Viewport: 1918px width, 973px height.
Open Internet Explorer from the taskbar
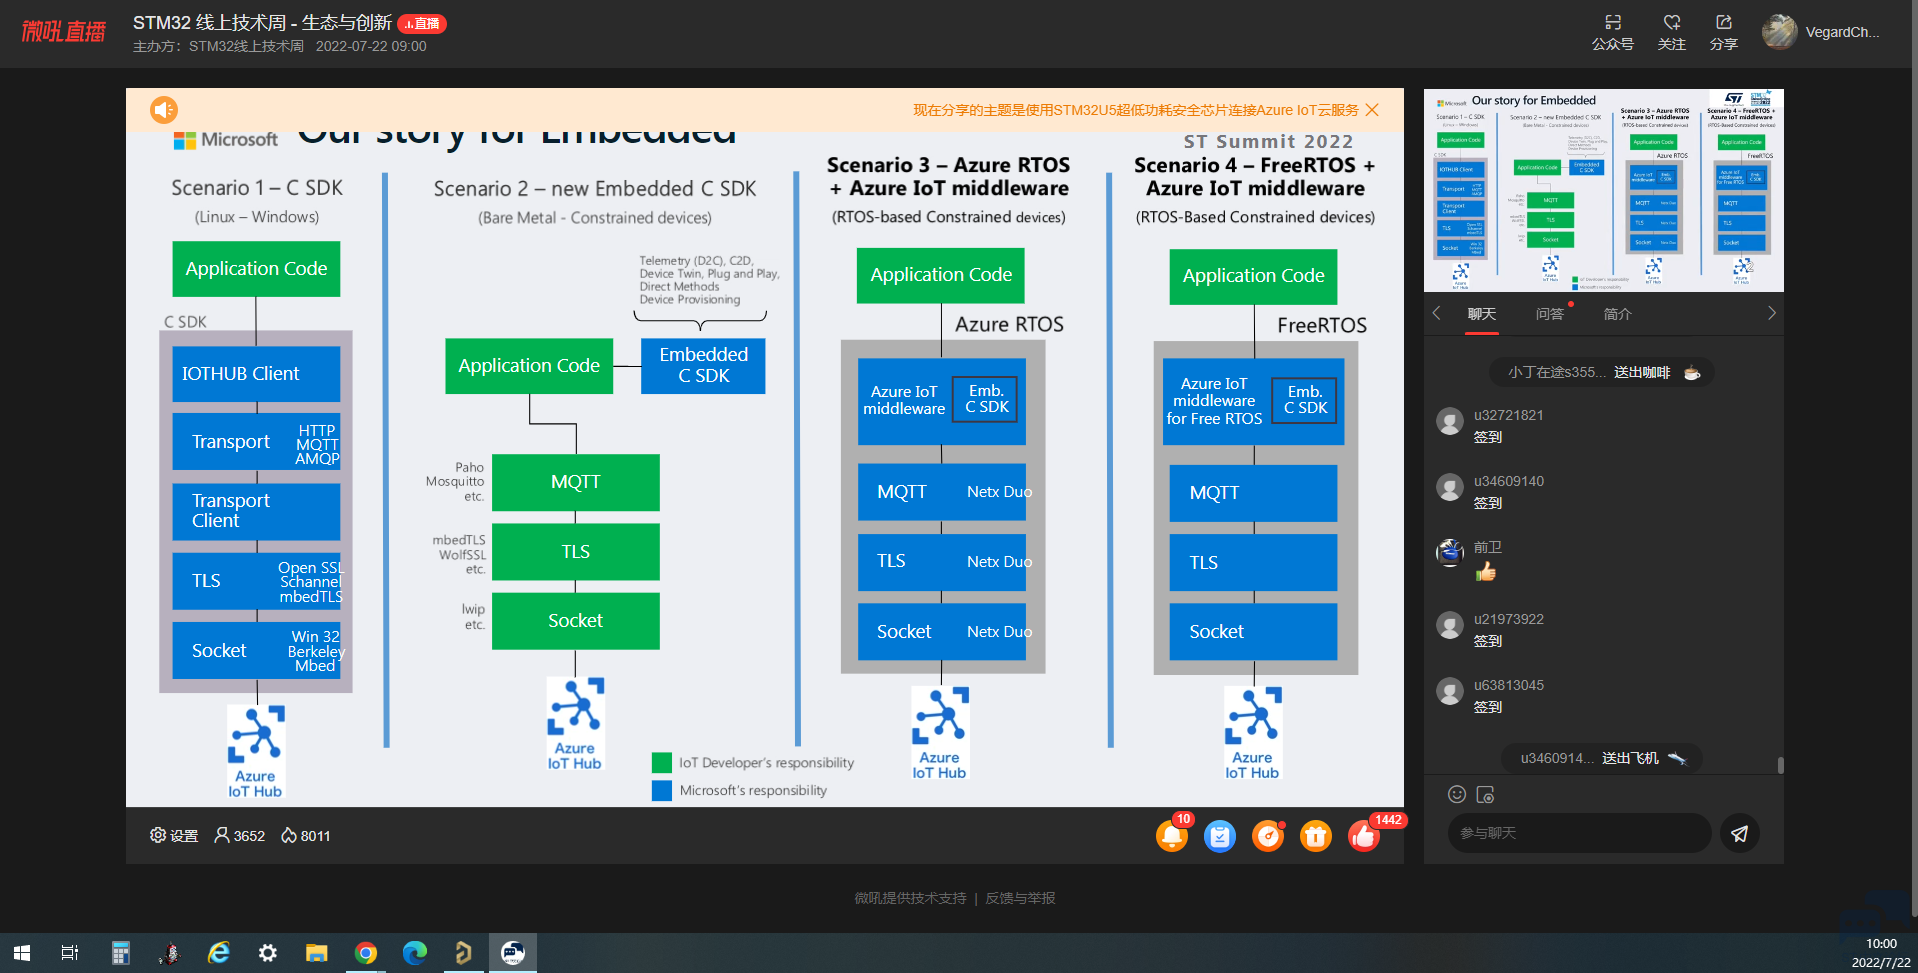point(218,953)
